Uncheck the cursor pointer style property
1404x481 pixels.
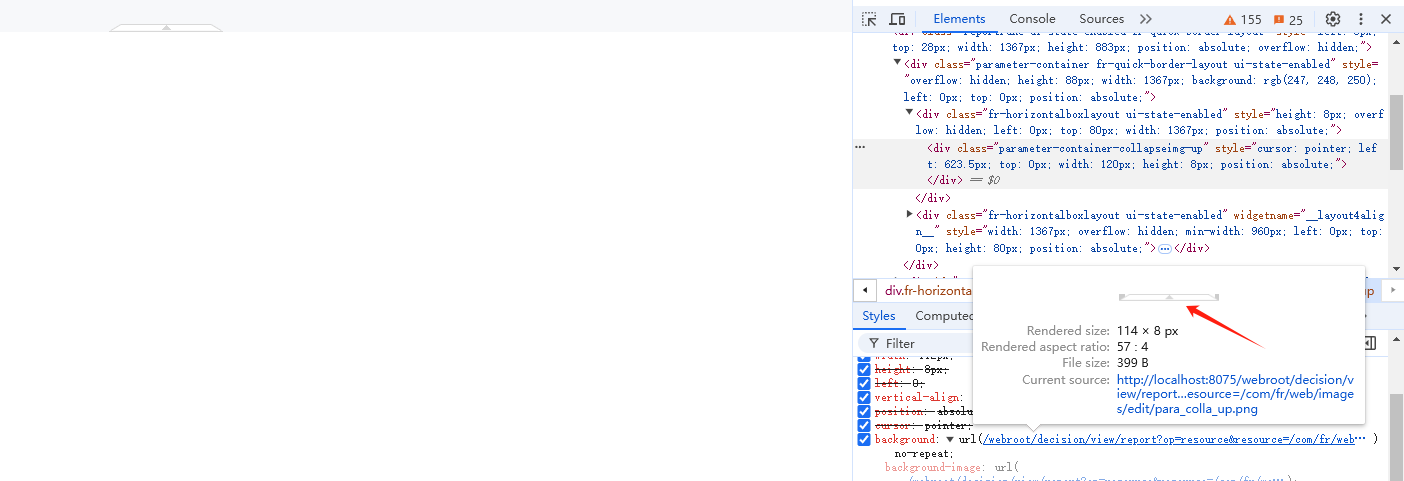tap(864, 425)
